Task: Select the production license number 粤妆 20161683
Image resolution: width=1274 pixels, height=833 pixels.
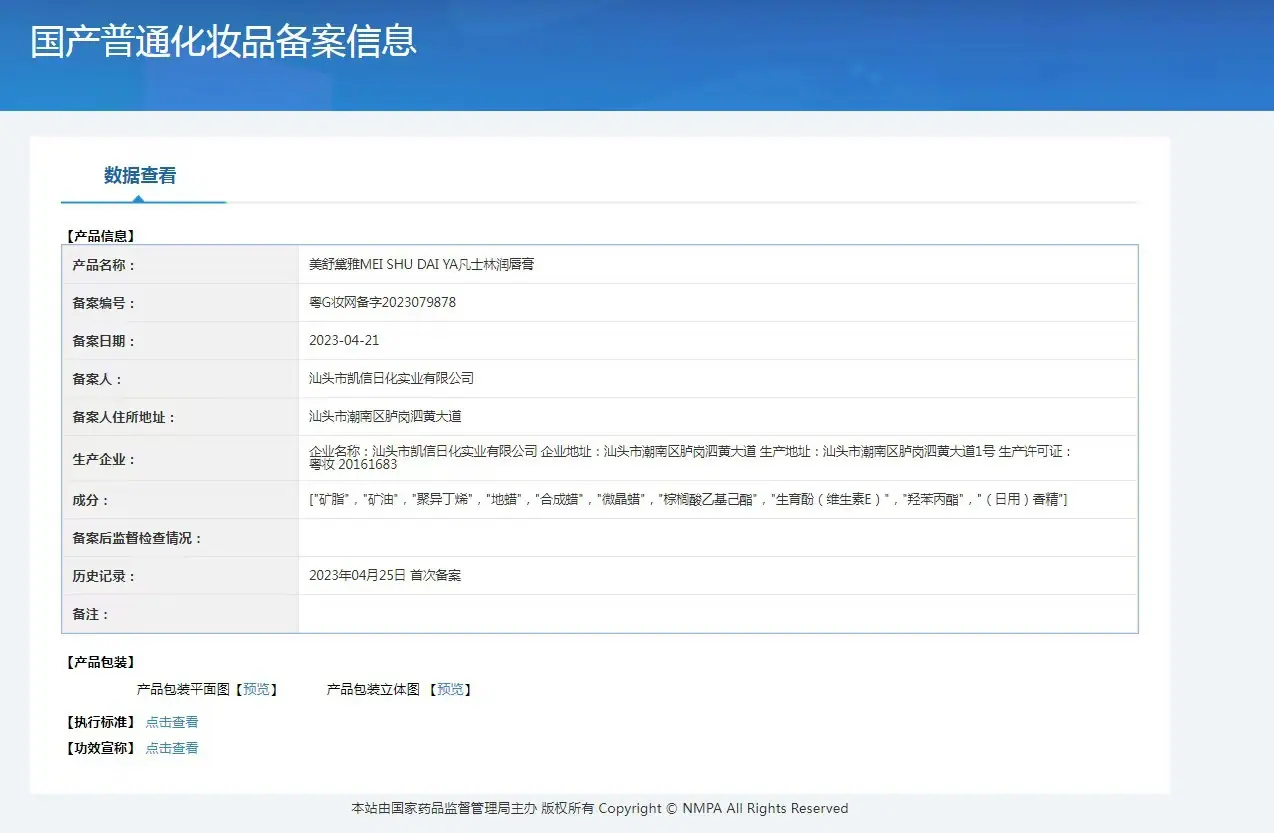Action: (353, 464)
